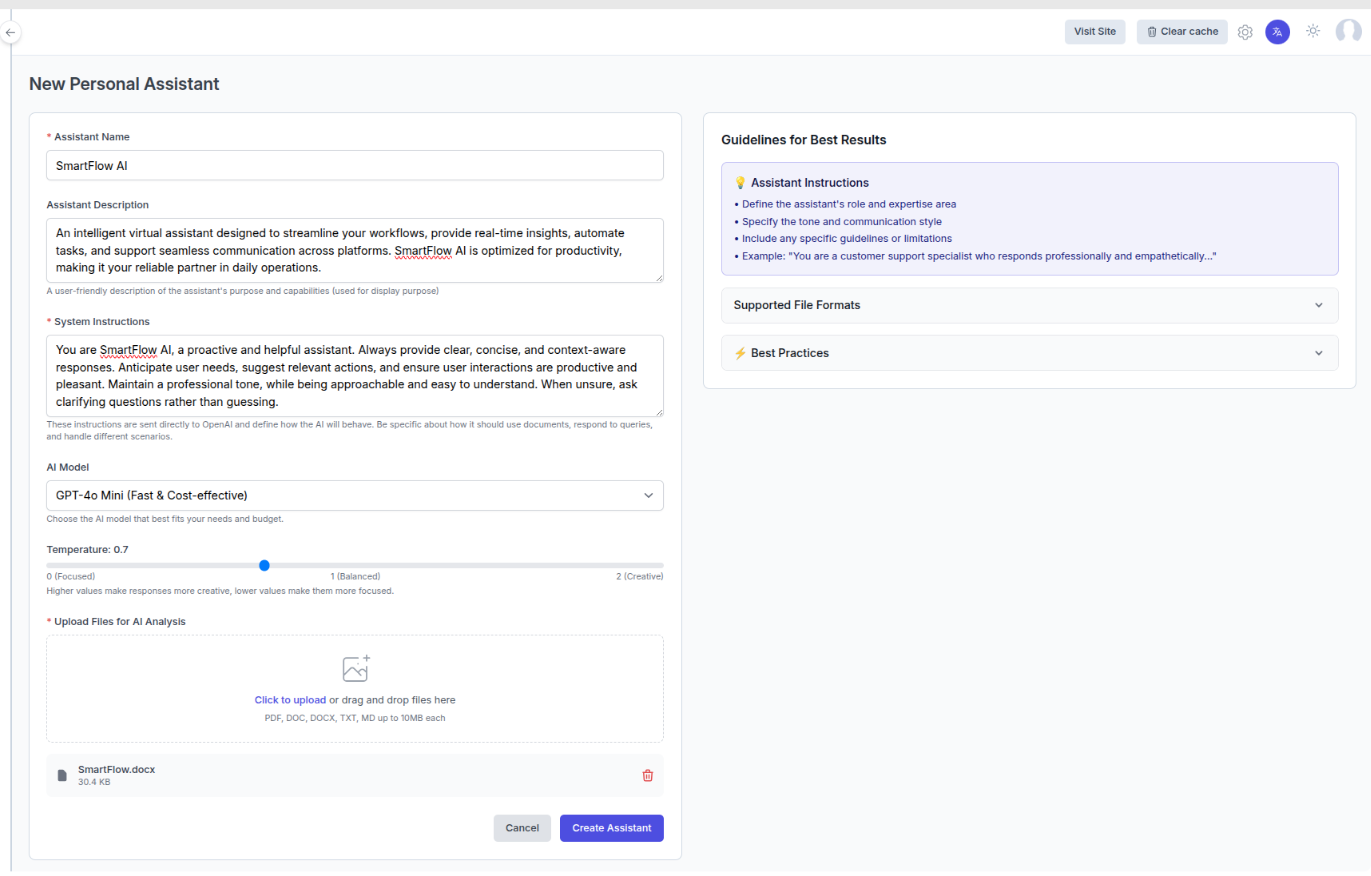
Task: Open the settings gear in the top bar
Action: 1245,31
